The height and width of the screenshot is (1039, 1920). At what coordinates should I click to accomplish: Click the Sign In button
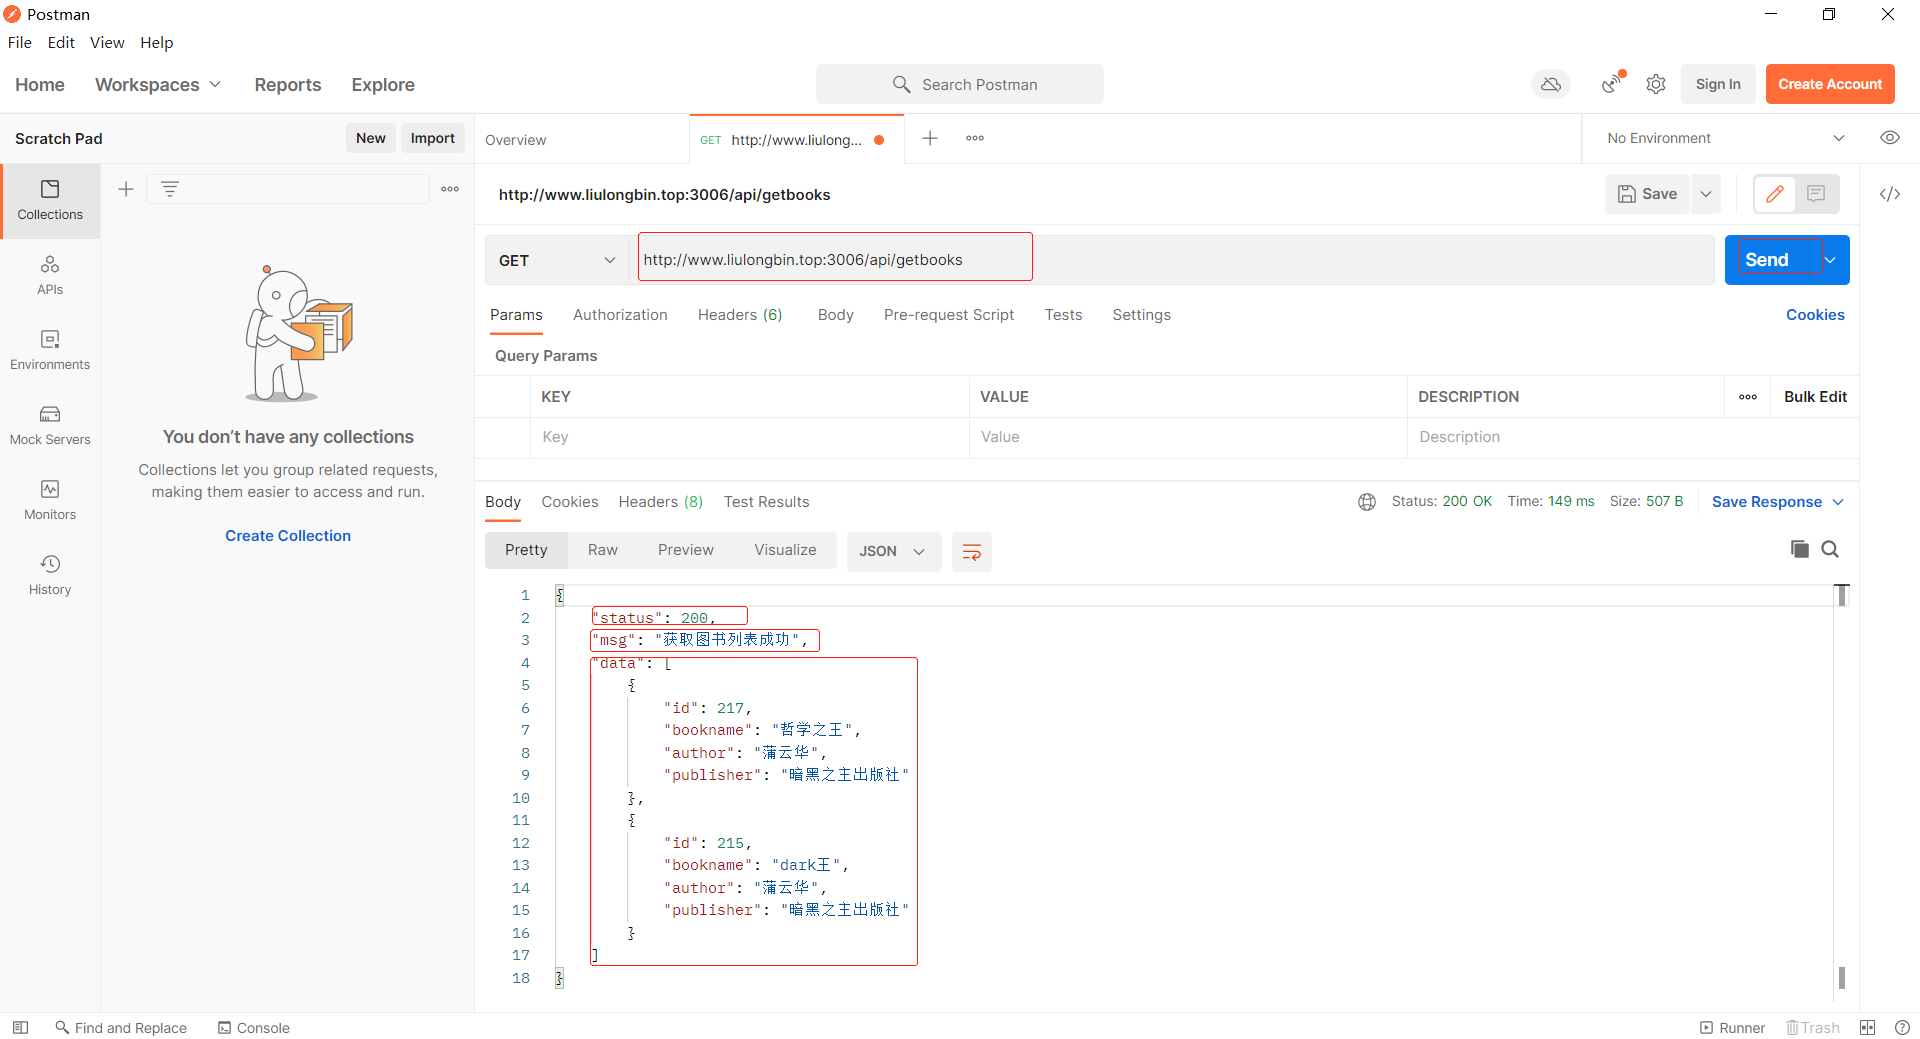tap(1718, 84)
